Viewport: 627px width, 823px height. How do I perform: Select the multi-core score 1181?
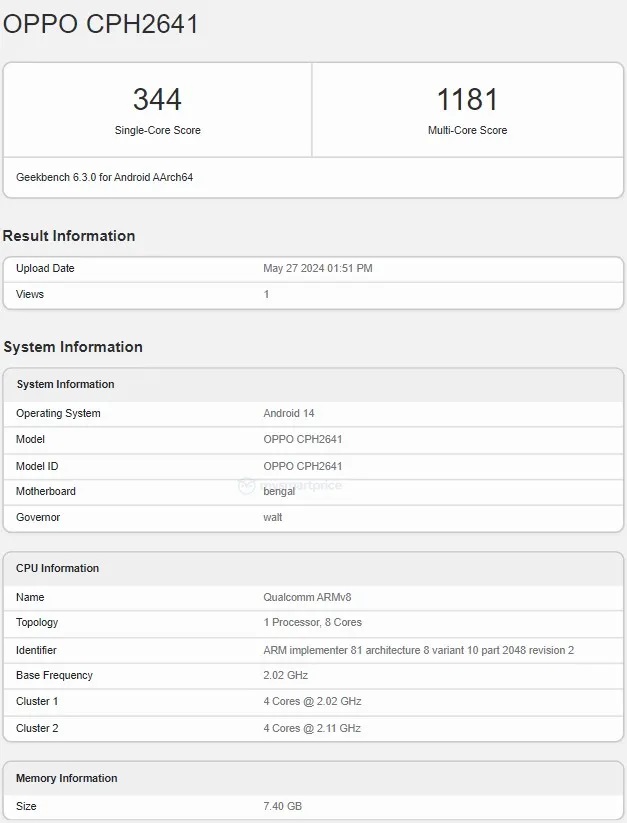(467, 99)
